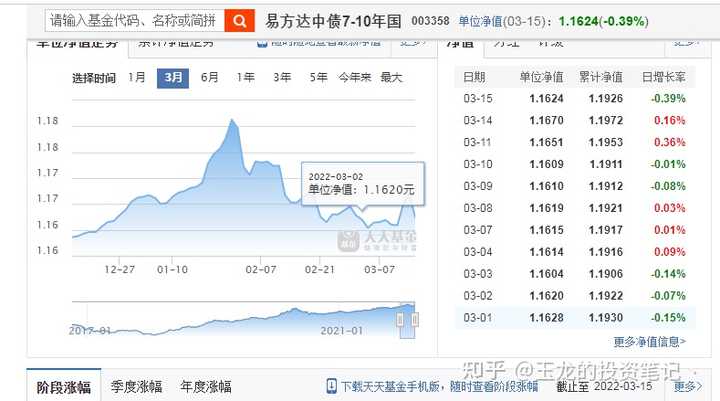This screenshot has width=720, height=401.
Task: Click unit value 1.1670 in the table
Action: click(546, 120)
